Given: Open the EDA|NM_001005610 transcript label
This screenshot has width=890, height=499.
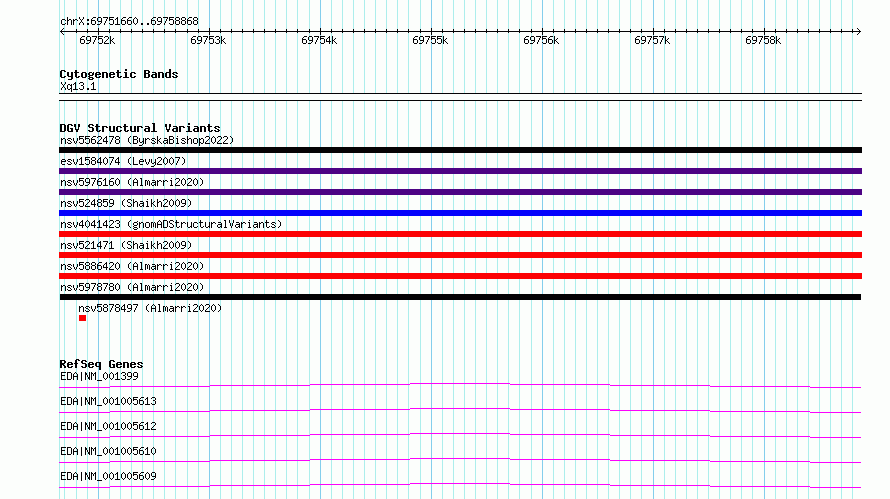Looking at the screenshot, I should click(x=108, y=451).
